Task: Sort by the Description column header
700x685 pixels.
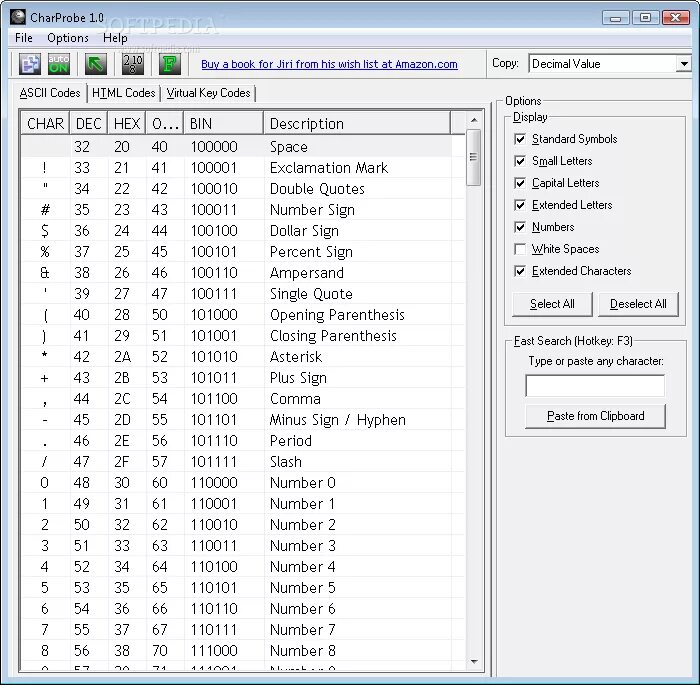Action: [357, 123]
